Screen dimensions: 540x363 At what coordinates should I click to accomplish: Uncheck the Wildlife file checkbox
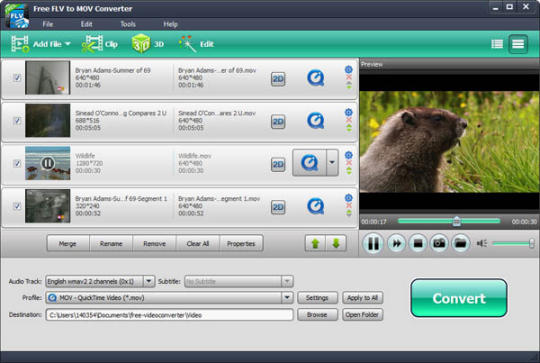17,163
